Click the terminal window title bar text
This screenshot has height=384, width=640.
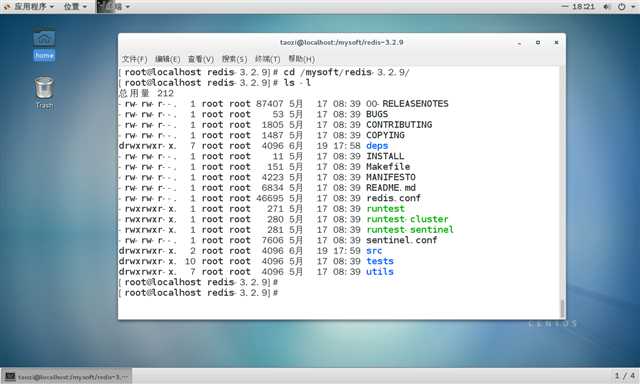341,42
